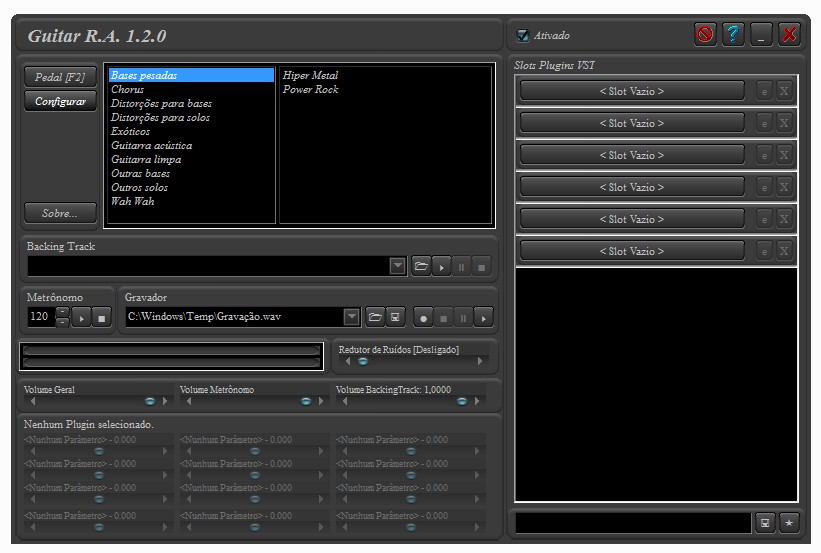Click the Gravador path input field

coord(235,317)
